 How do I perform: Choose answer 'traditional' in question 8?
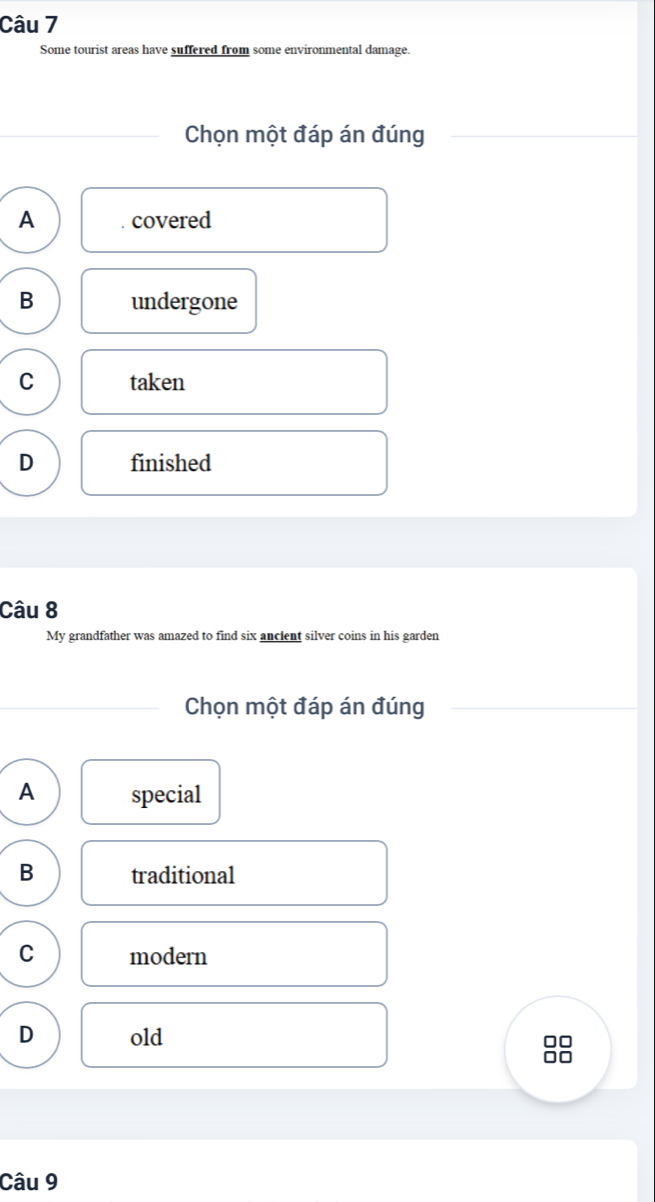pos(234,873)
